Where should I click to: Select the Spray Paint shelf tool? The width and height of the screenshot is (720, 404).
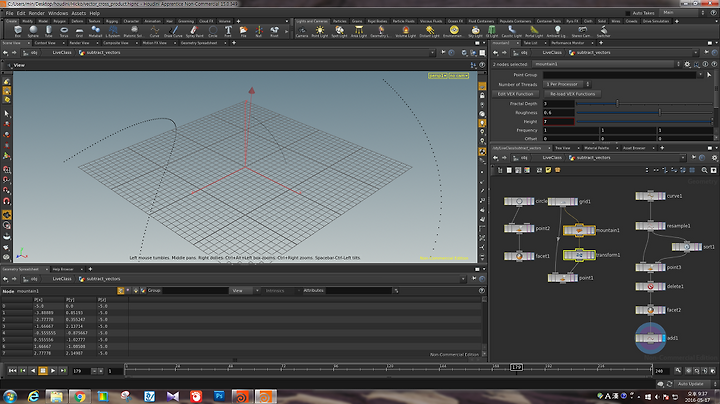tap(194, 31)
